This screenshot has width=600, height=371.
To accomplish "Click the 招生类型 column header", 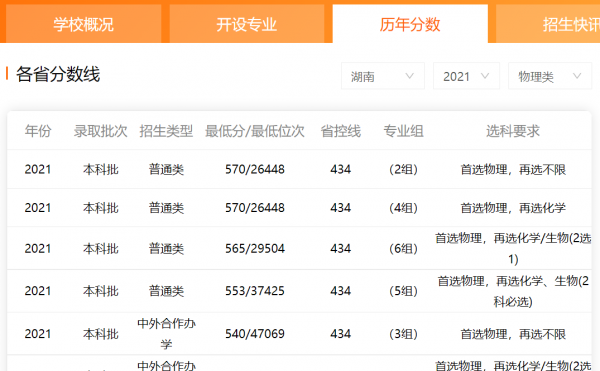I will (166, 131).
